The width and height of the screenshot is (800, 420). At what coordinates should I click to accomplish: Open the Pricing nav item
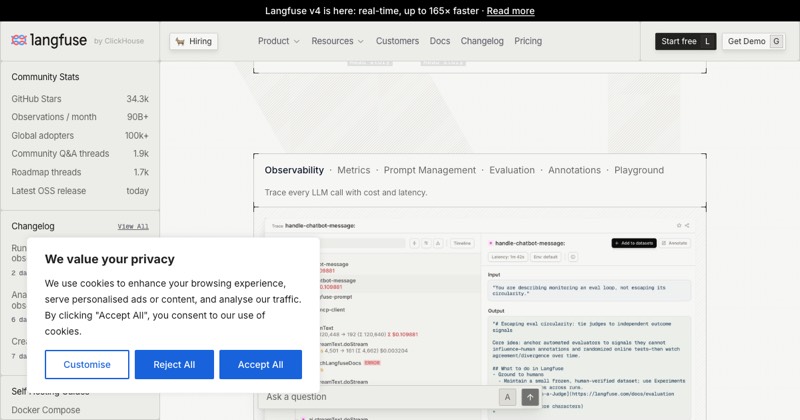point(528,41)
